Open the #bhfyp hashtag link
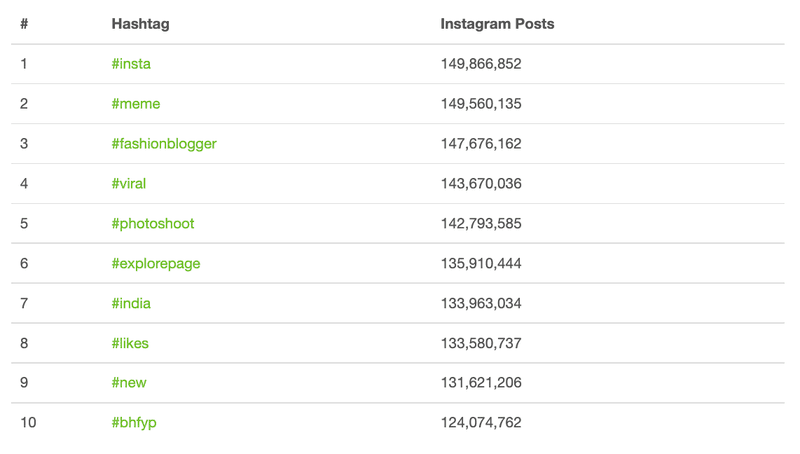Image resolution: width=800 pixels, height=454 pixels. click(x=134, y=423)
